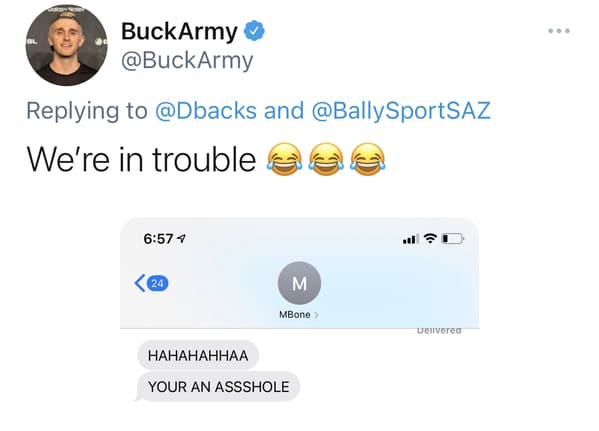Click BuckArmy's profile avatar photo

pos(66,45)
